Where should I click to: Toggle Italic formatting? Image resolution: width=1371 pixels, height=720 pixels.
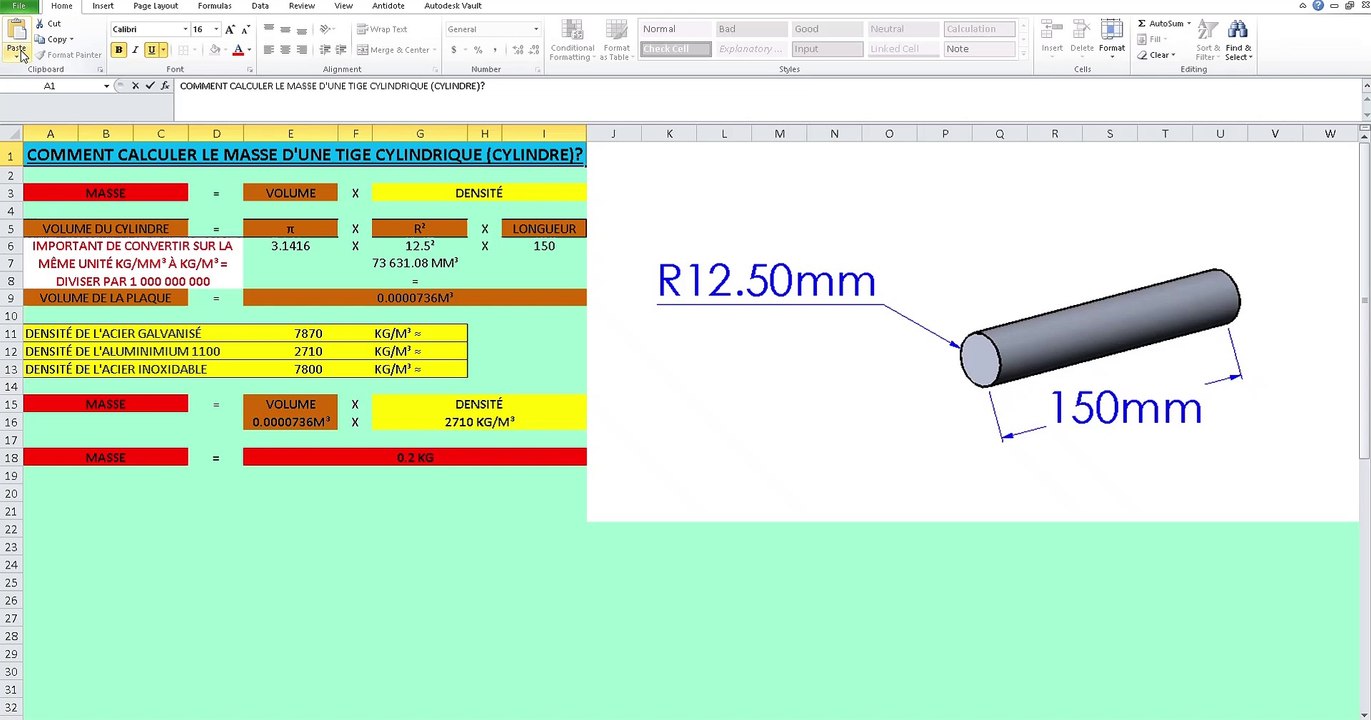(x=135, y=50)
